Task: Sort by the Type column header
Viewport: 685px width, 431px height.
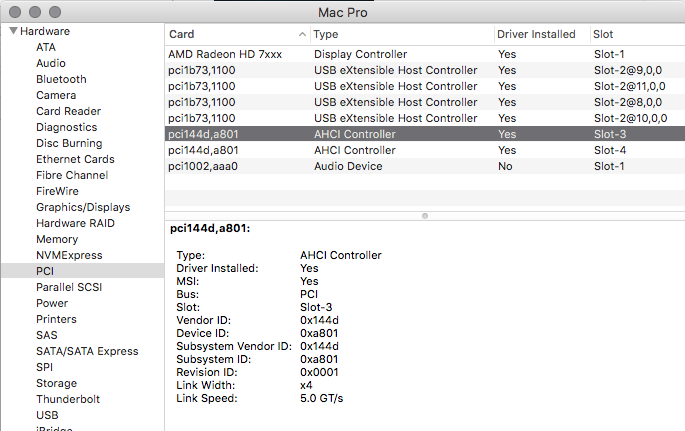Action: pyautogui.click(x=402, y=34)
